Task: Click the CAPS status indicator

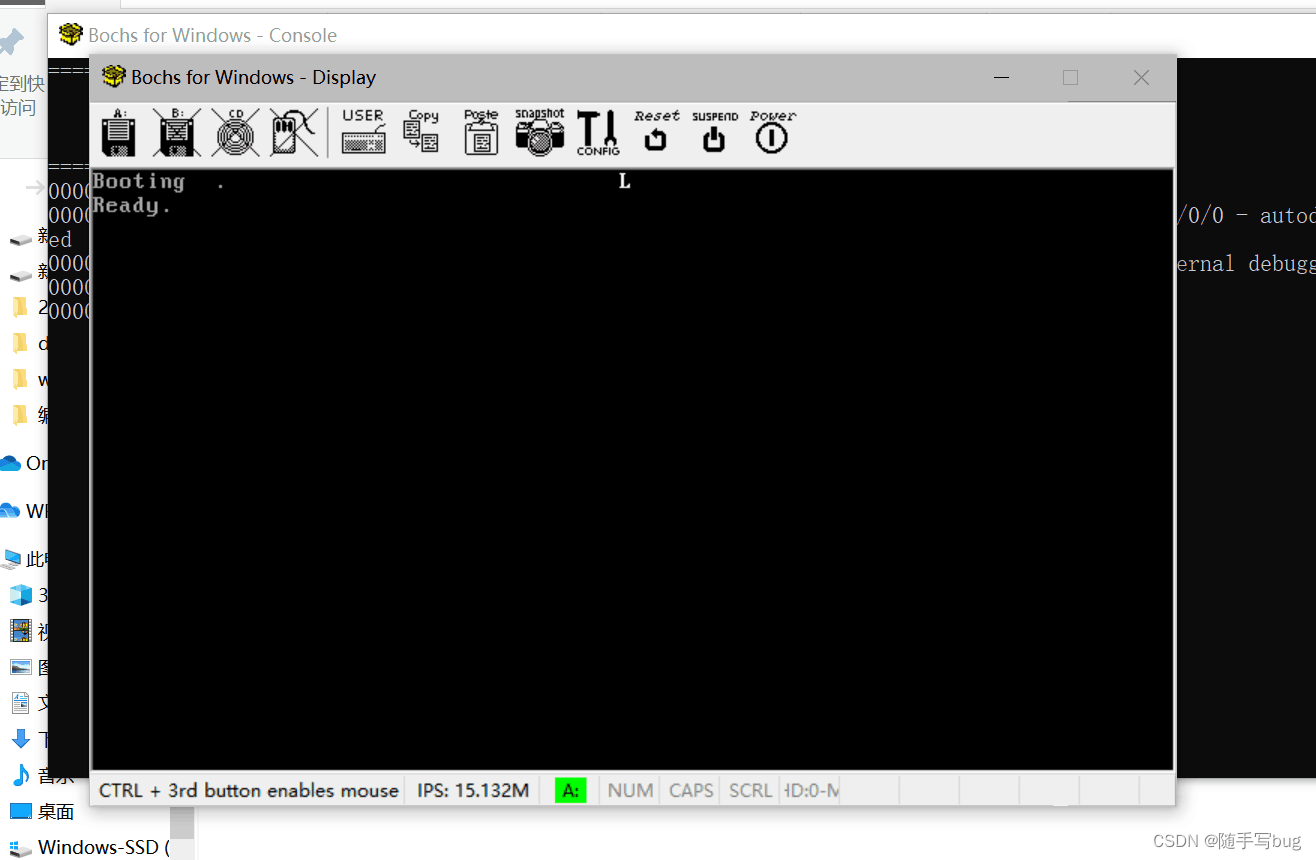Action: click(x=691, y=790)
